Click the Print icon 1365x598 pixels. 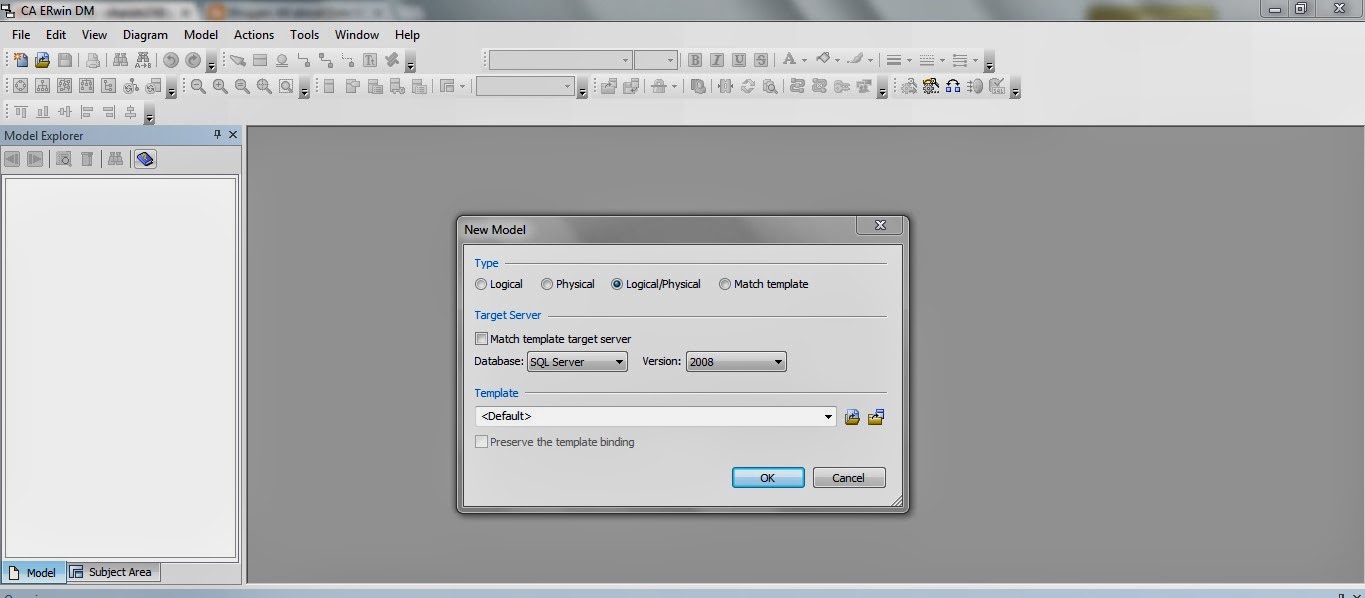point(93,60)
